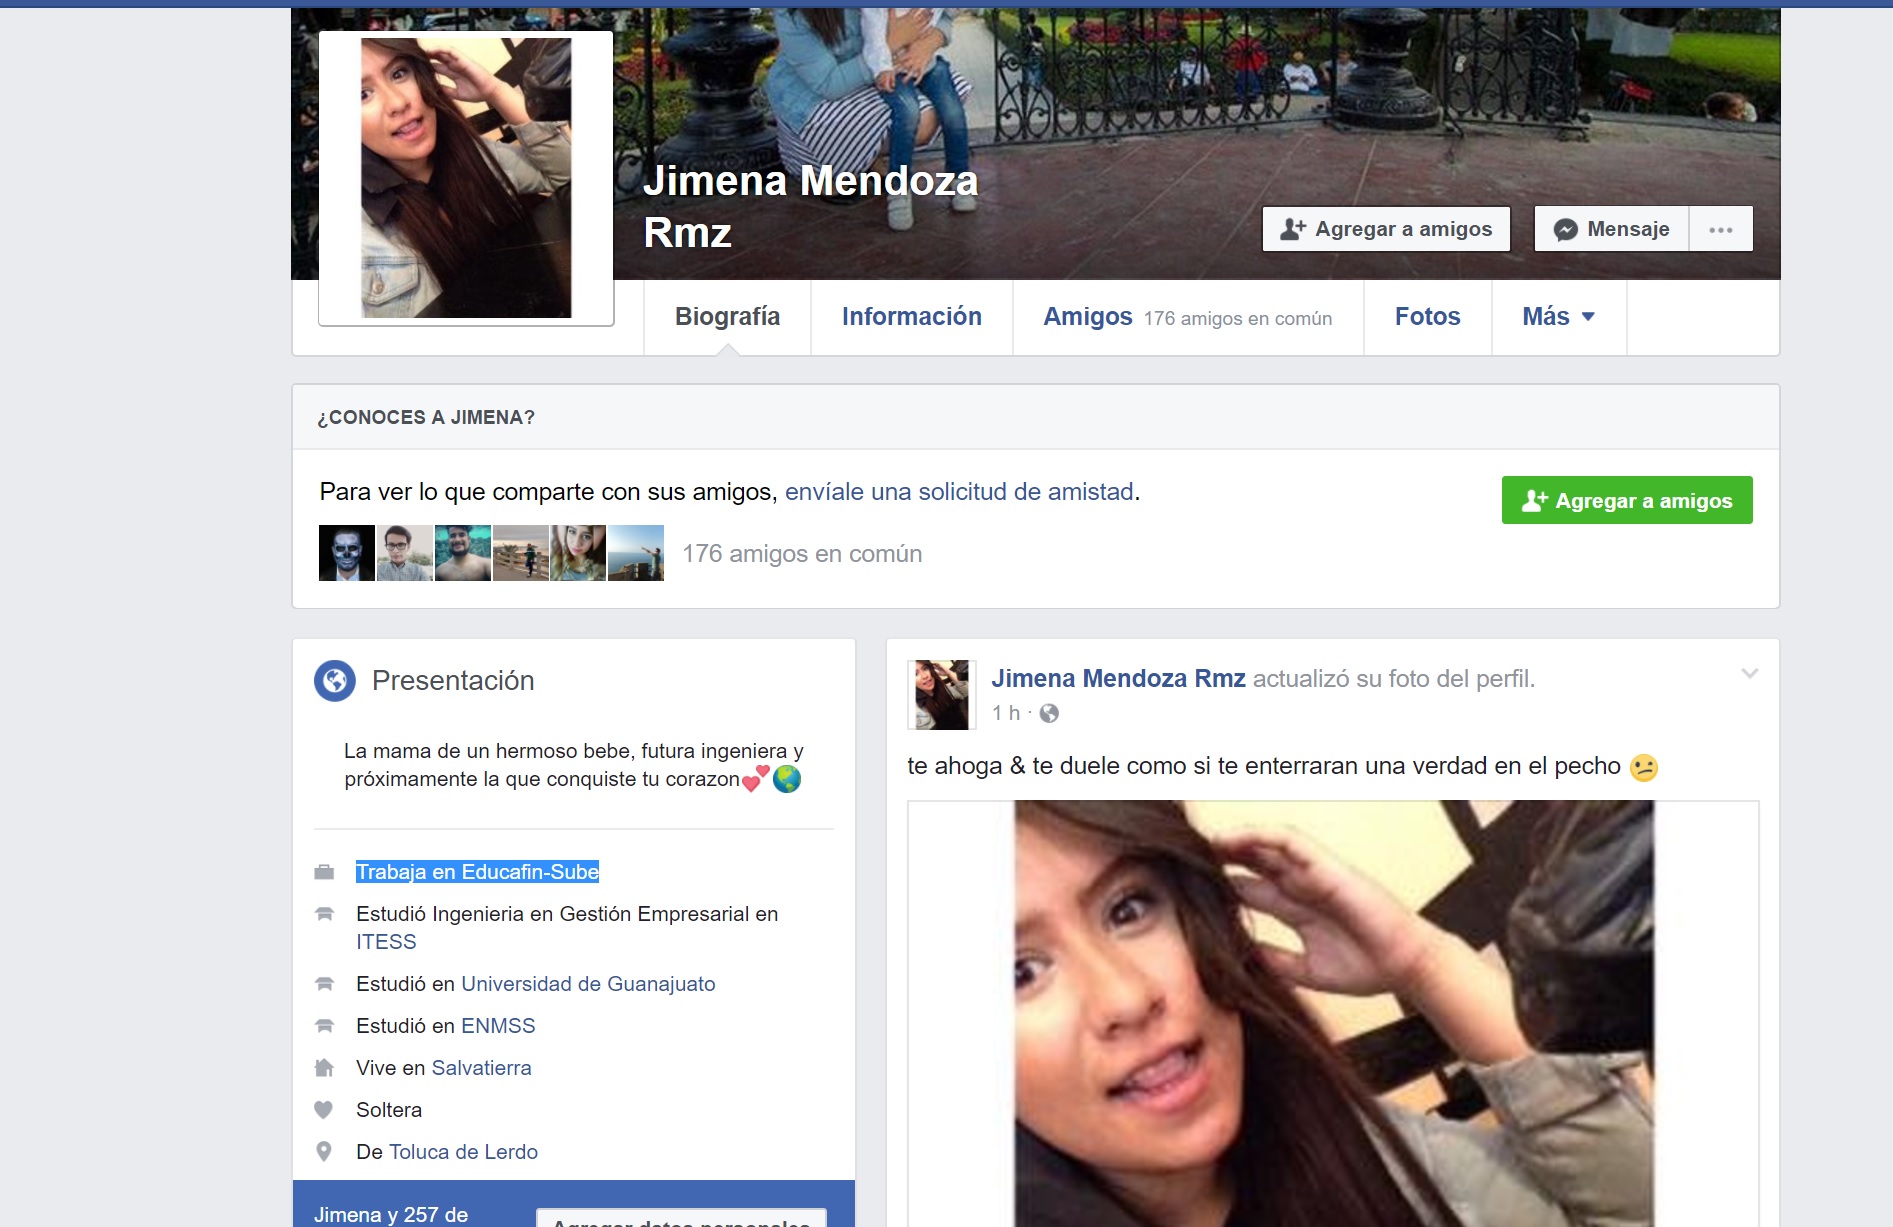Screen dimensions: 1893x1227
Task: Expand the Más dropdown tab
Action: pos(1558,317)
